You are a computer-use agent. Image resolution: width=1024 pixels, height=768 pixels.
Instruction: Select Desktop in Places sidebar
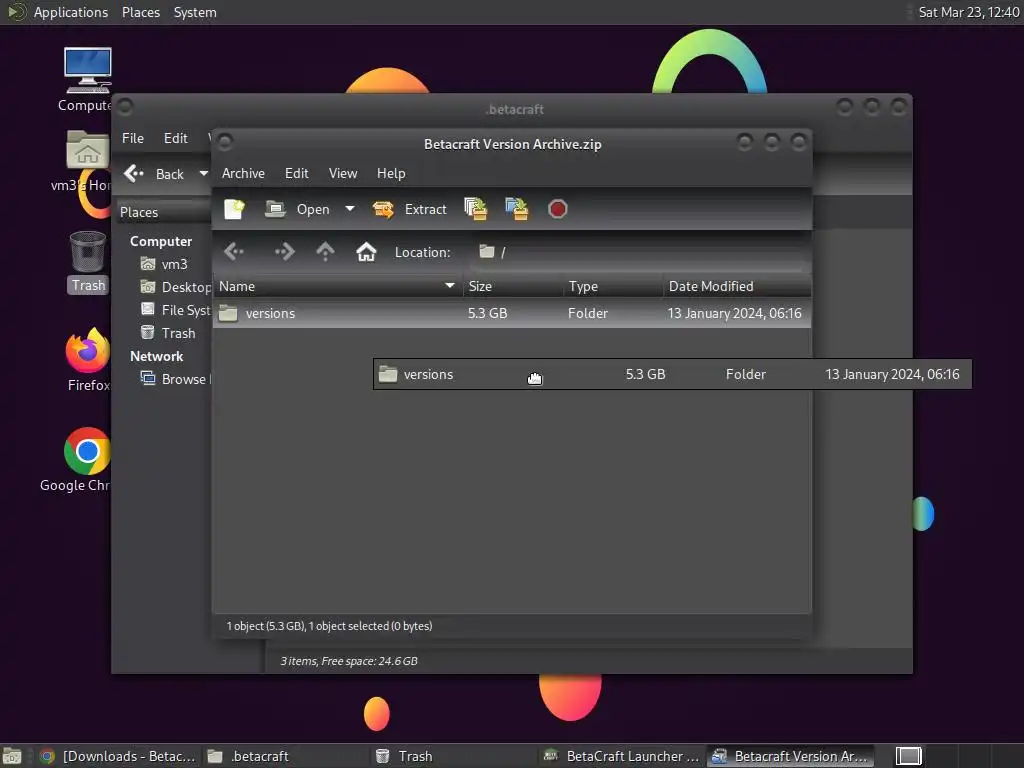pyautogui.click(x=175, y=287)
